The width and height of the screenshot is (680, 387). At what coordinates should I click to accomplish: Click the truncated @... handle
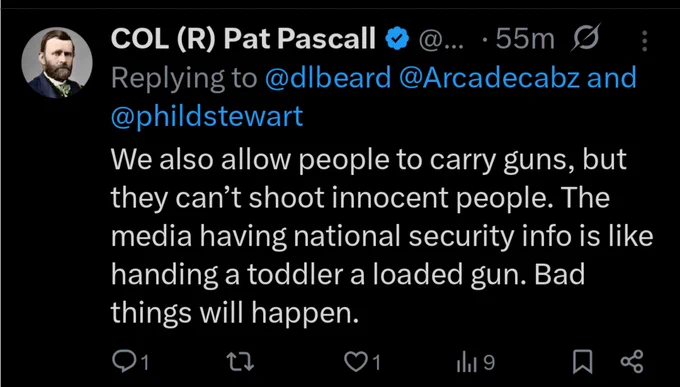point(441,40)
